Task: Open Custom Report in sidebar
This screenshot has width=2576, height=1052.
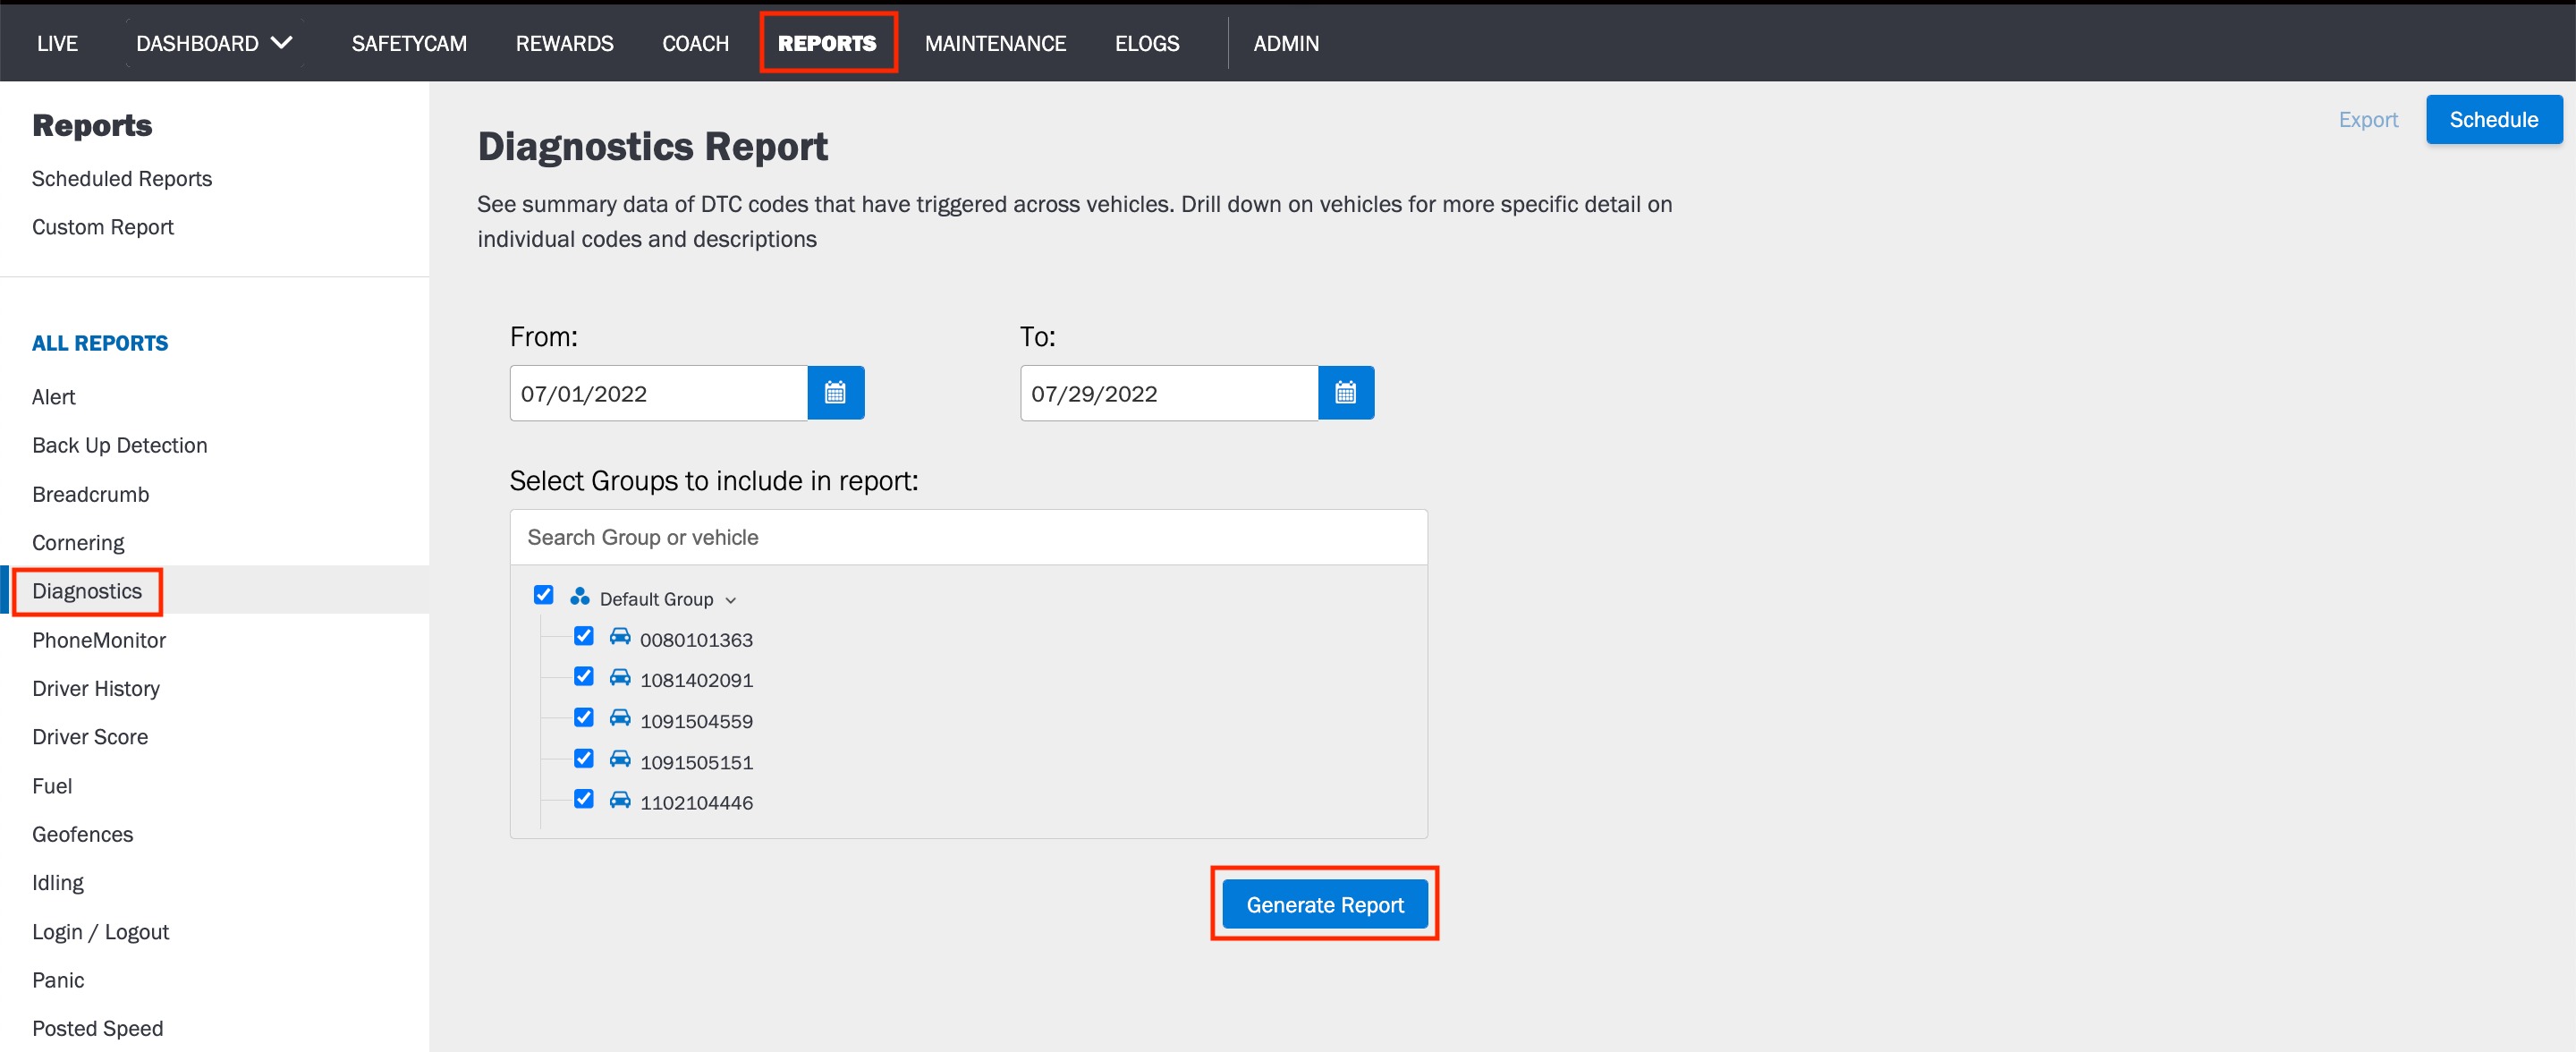Action: [x=103, y=227]
